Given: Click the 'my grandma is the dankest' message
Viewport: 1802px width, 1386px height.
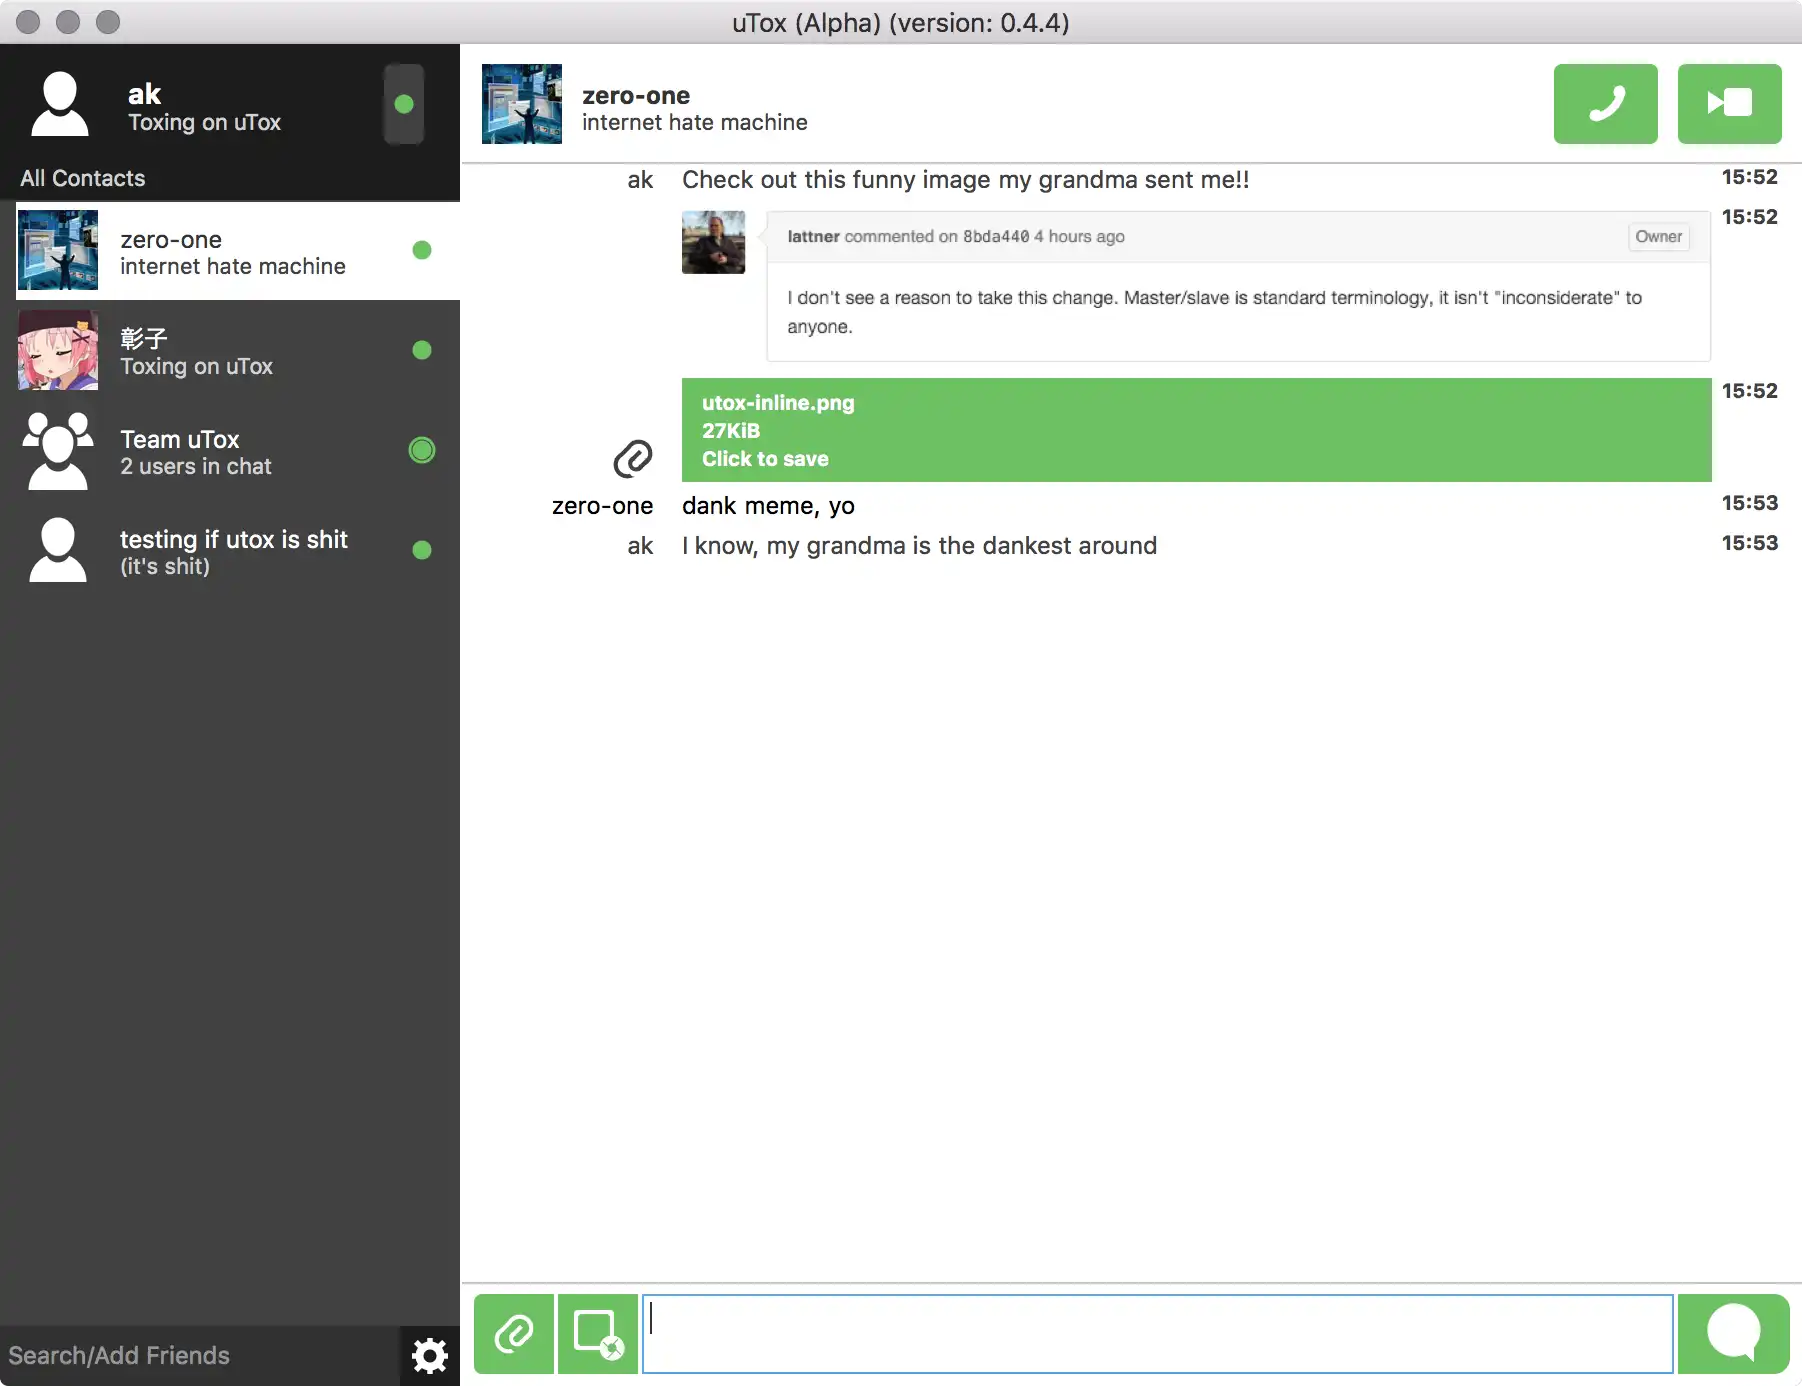Looking at the screenshot, I should [x=920, y=546].
